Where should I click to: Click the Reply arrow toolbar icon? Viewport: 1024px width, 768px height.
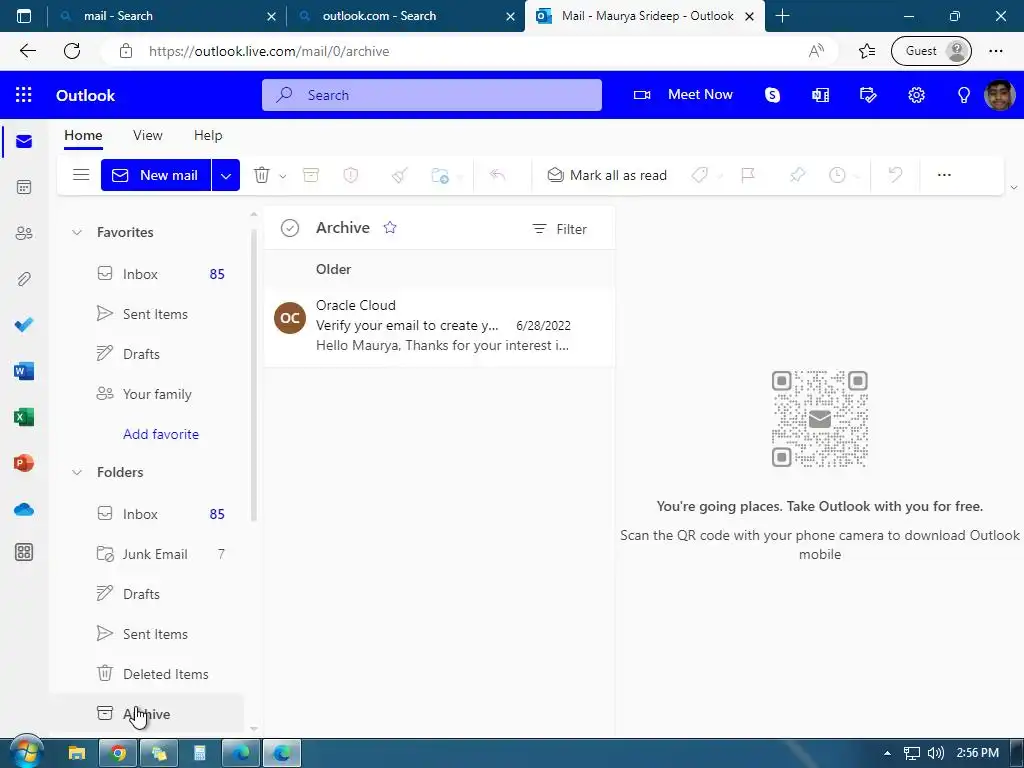[497, 174]
